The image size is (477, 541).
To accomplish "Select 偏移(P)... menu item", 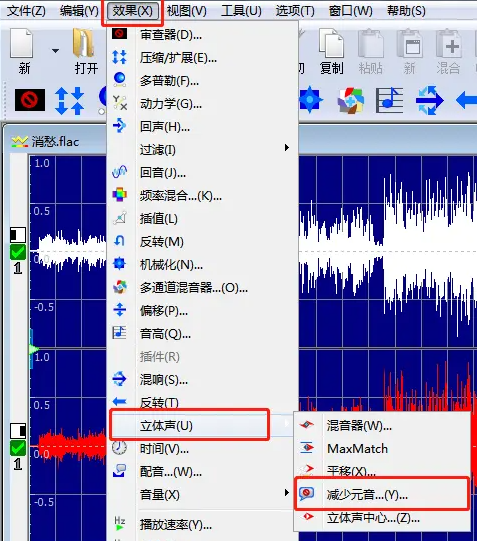I will pyautogui.click(x=202, y=311).
